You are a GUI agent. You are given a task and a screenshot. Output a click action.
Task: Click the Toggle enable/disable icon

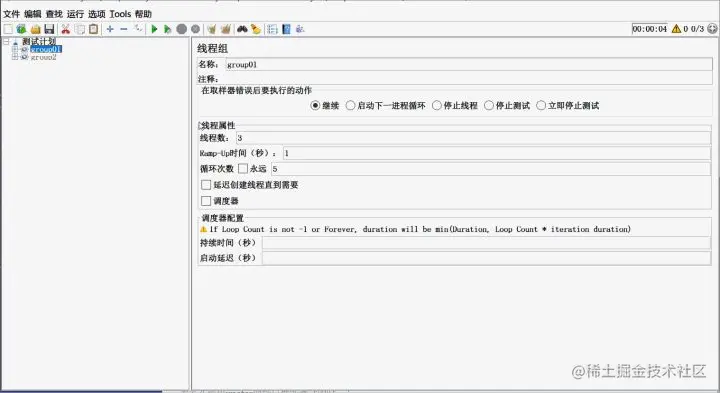tap(138, 29)
